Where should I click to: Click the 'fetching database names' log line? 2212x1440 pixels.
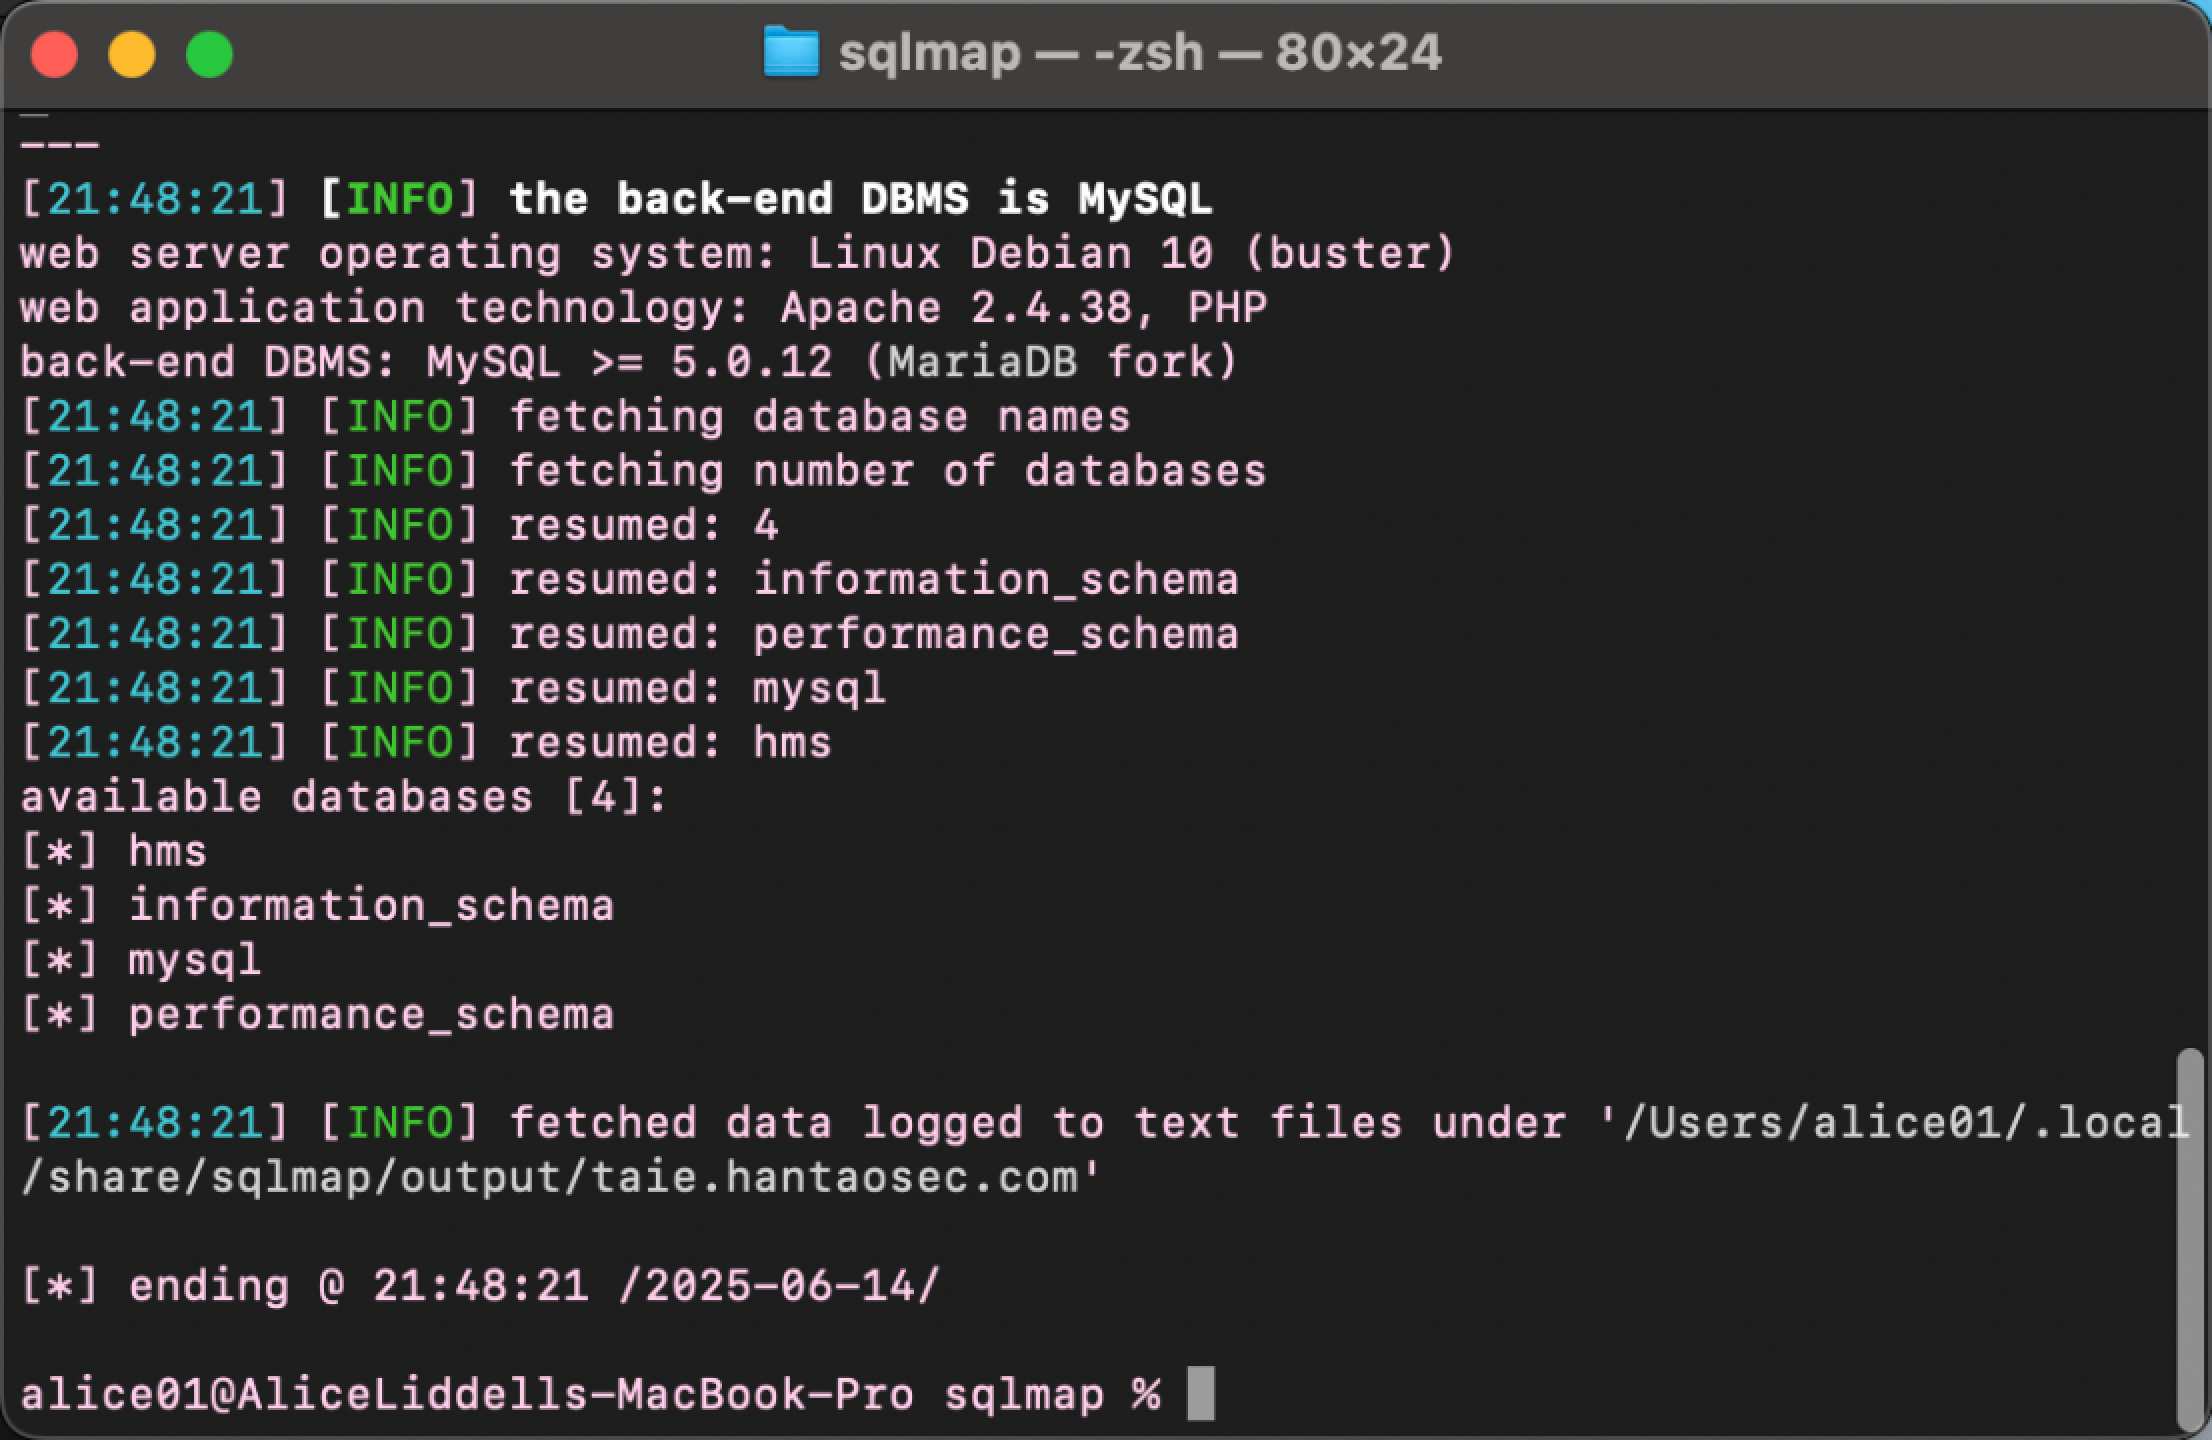coord(575,417)
